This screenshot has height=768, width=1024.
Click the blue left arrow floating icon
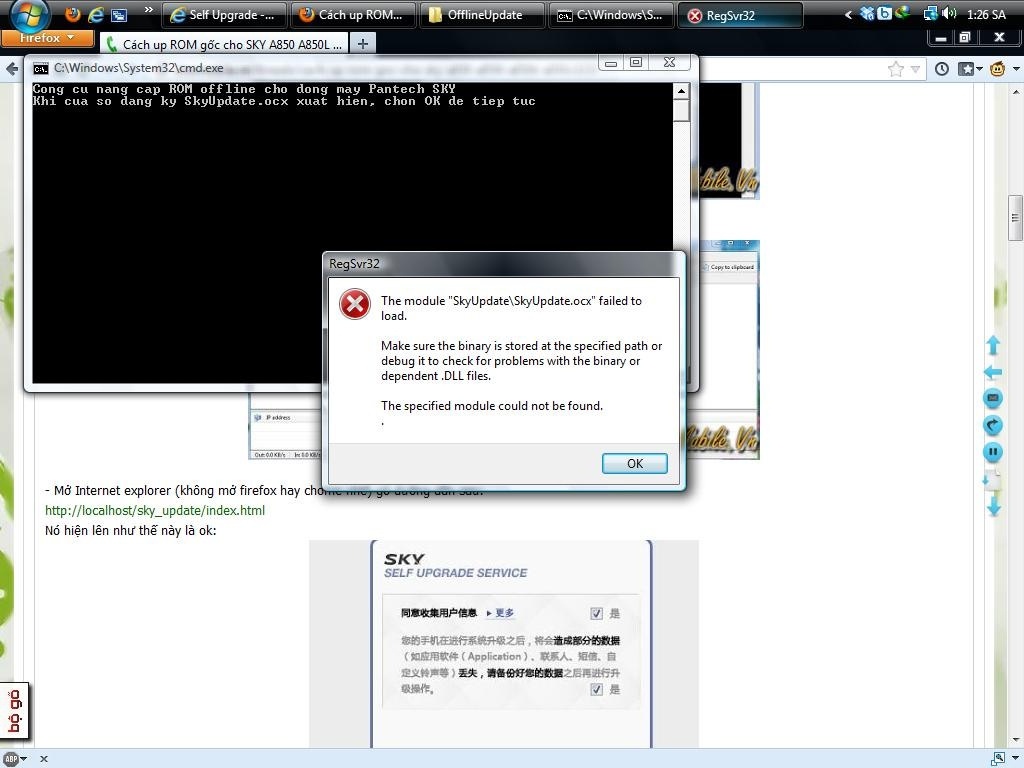click(993, 372)
